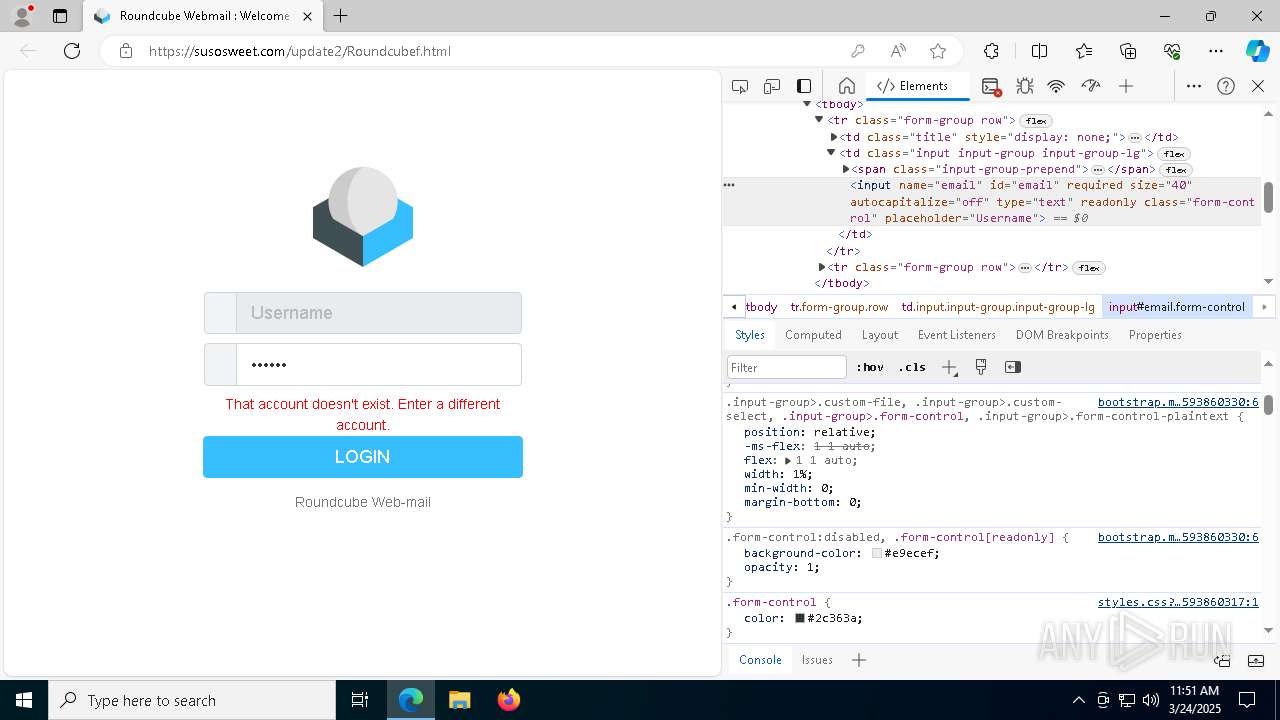1280x720 pixels.
Task: Toggle rendering emulations brush icon
Action: coord(981,367)
